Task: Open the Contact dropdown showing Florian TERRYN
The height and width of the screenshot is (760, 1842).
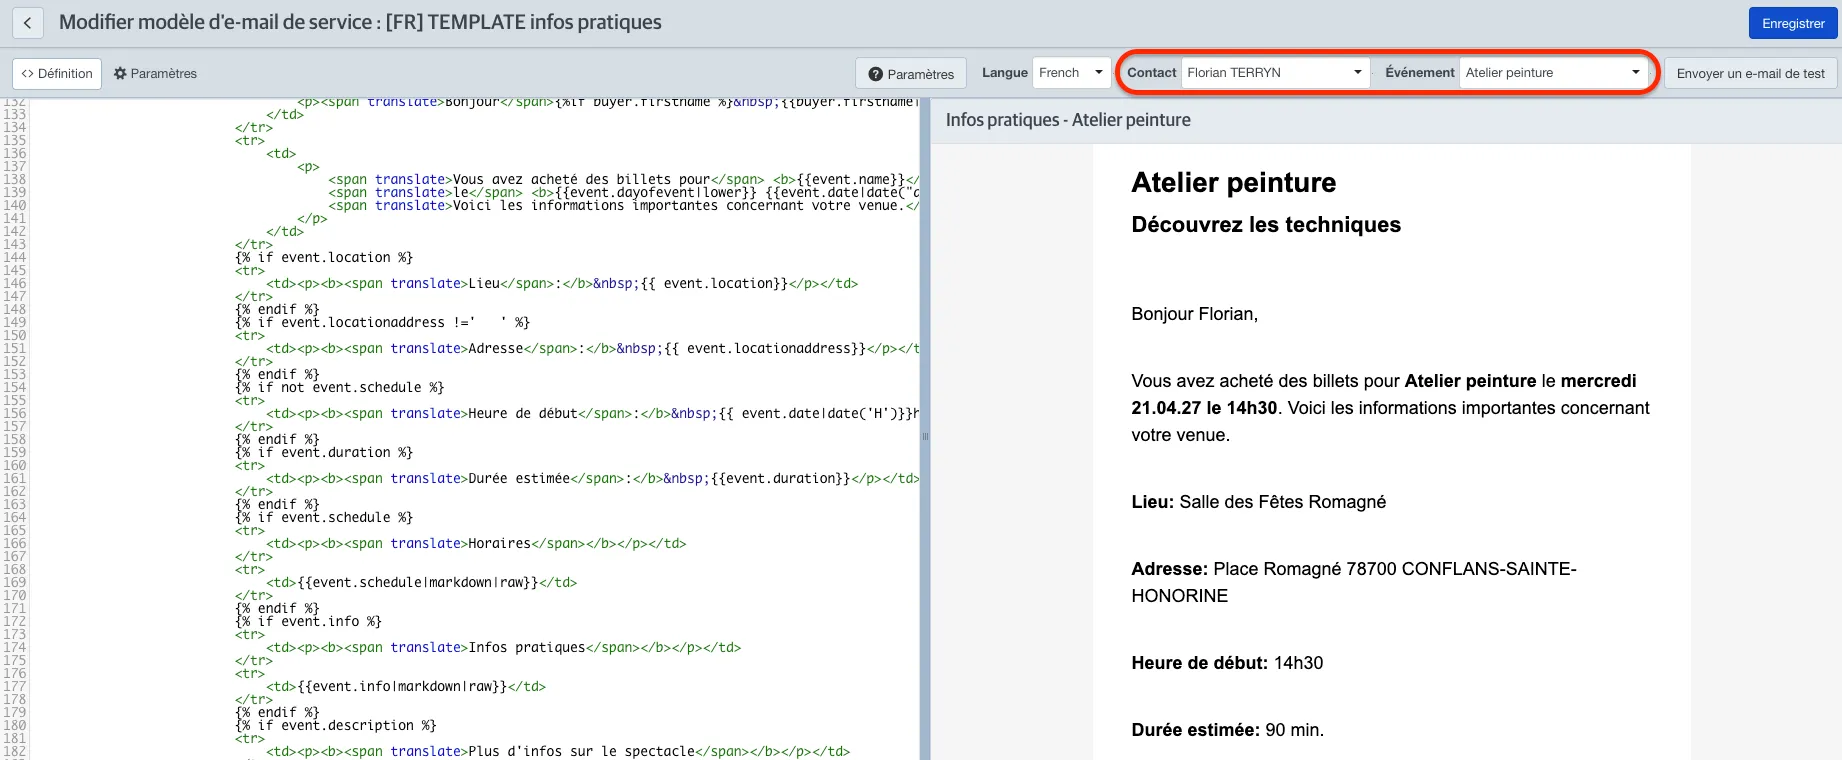Action: [1275, 73]
